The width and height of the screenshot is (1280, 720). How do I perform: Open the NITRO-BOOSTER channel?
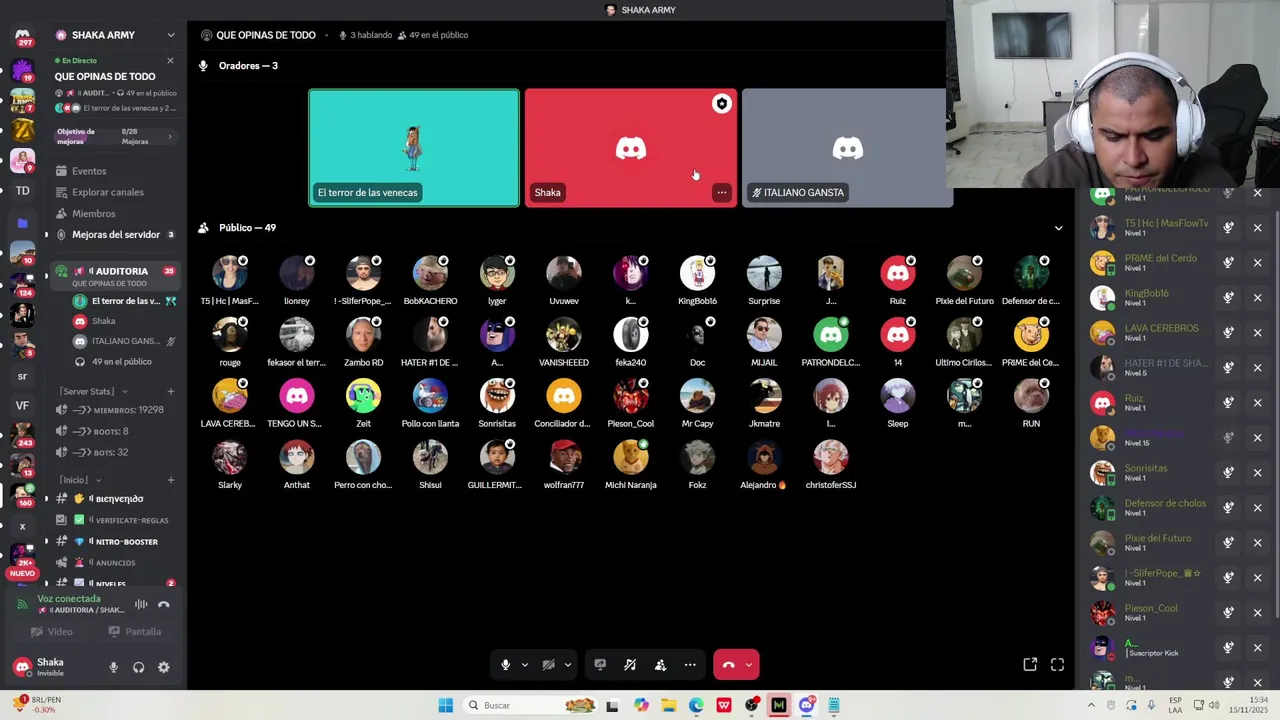pyautogui.click(x=115, y=542)
